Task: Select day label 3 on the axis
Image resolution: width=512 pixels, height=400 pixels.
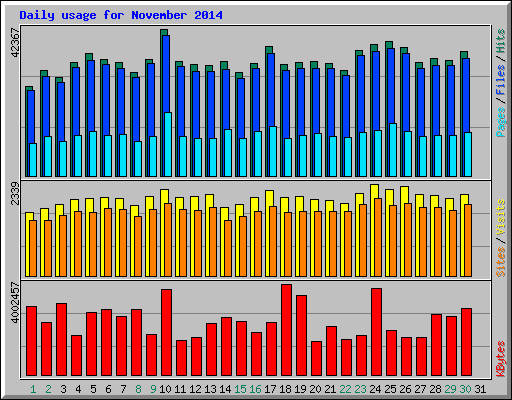Action: coord(63,389)
